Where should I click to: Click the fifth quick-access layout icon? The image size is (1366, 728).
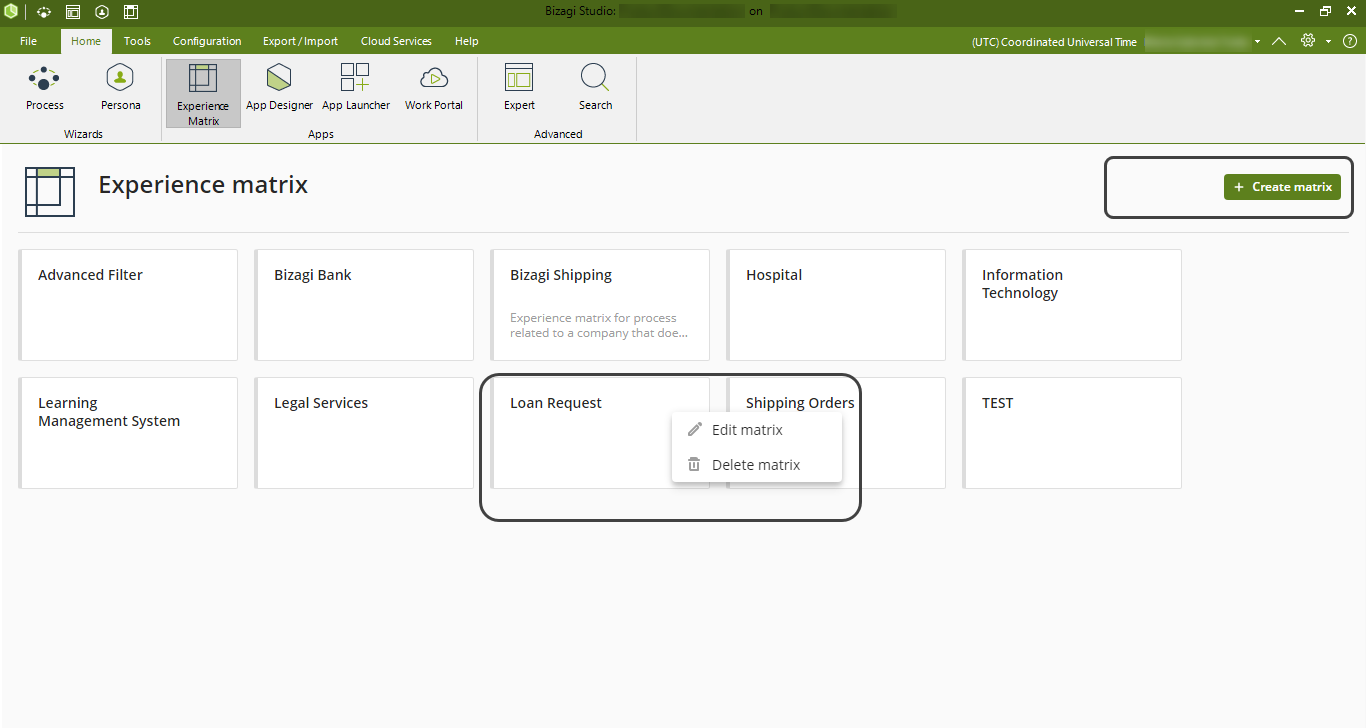click(131, 12)
